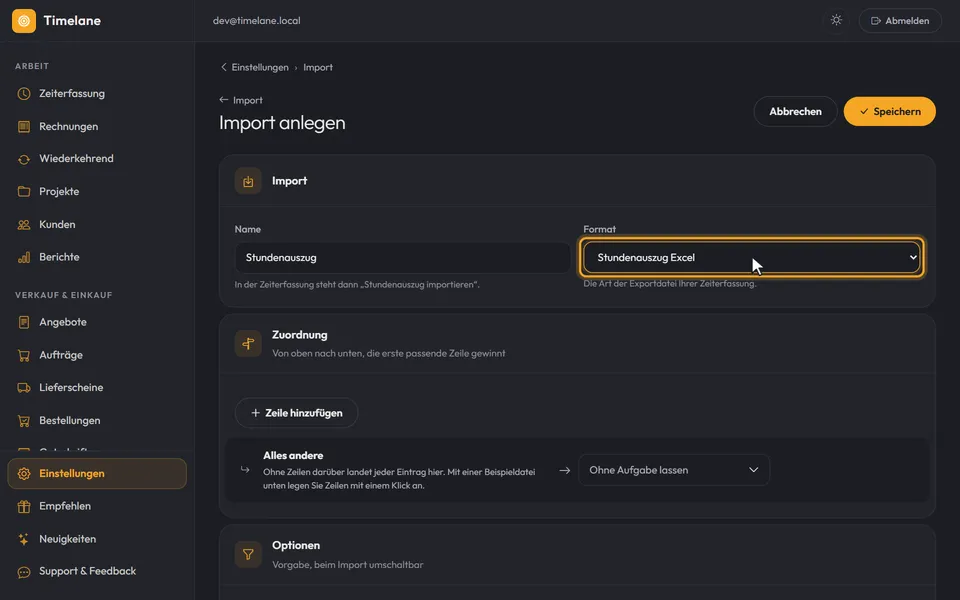Click the Berichte bar chart icon

(24, 257)
